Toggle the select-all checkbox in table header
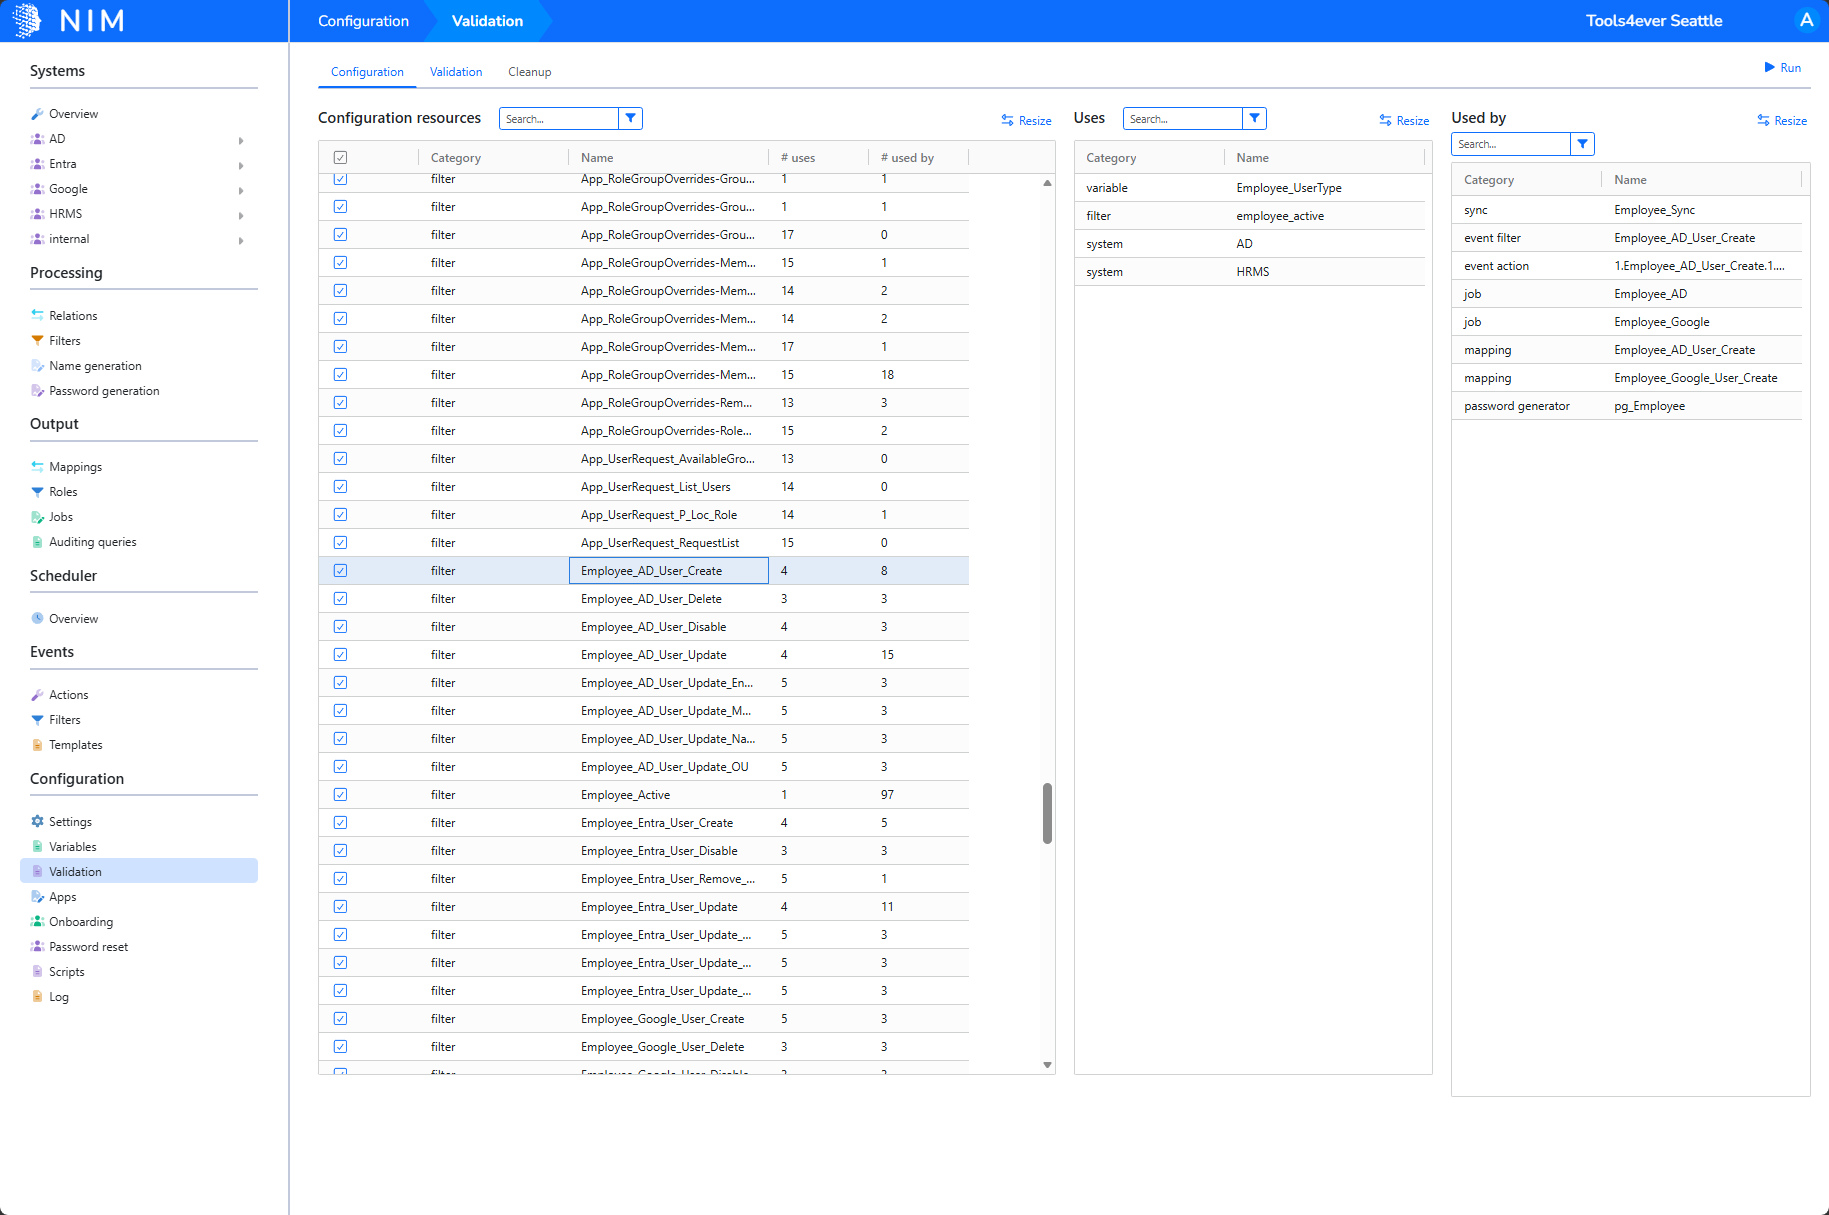The width and height of the screenshot is (1829, 1215). click(x=340, y=157)
